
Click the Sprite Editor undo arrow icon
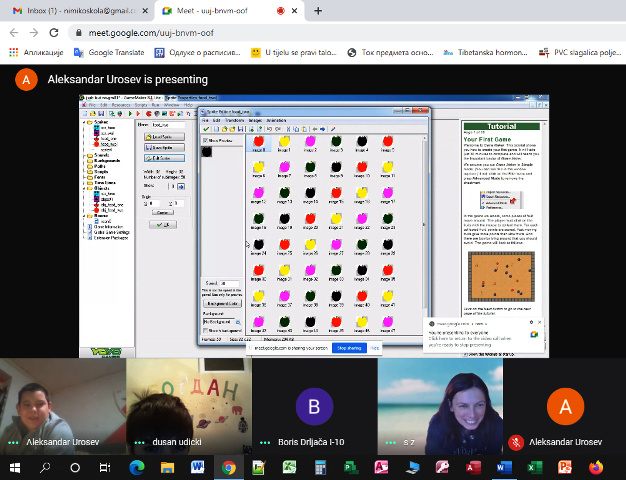click(269, 129)
